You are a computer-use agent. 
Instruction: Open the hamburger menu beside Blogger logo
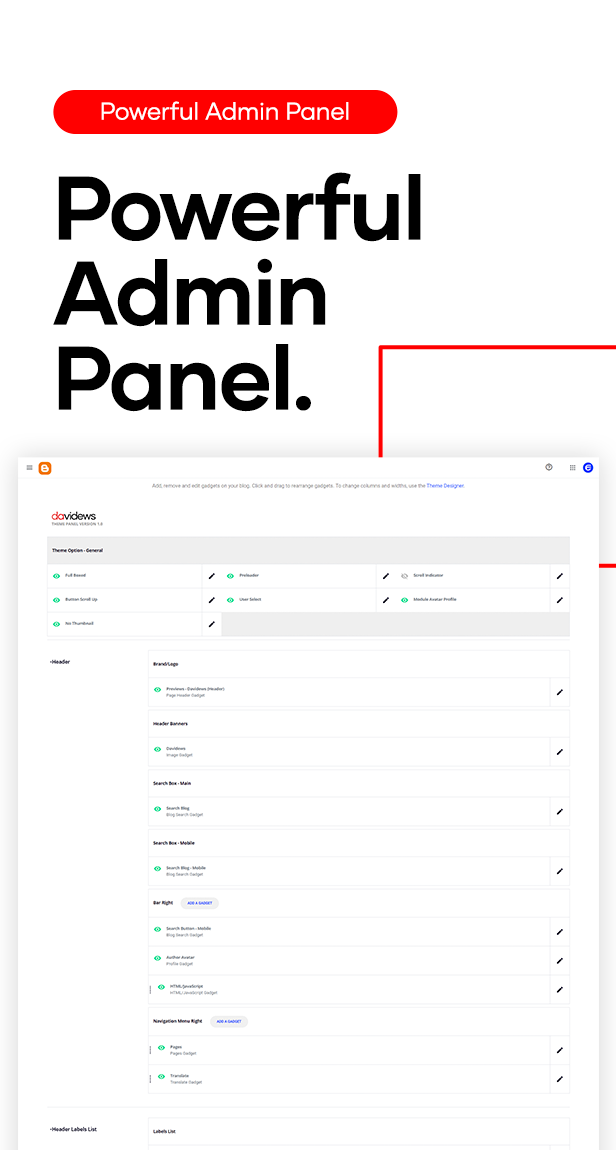click(x=29, y=467)
